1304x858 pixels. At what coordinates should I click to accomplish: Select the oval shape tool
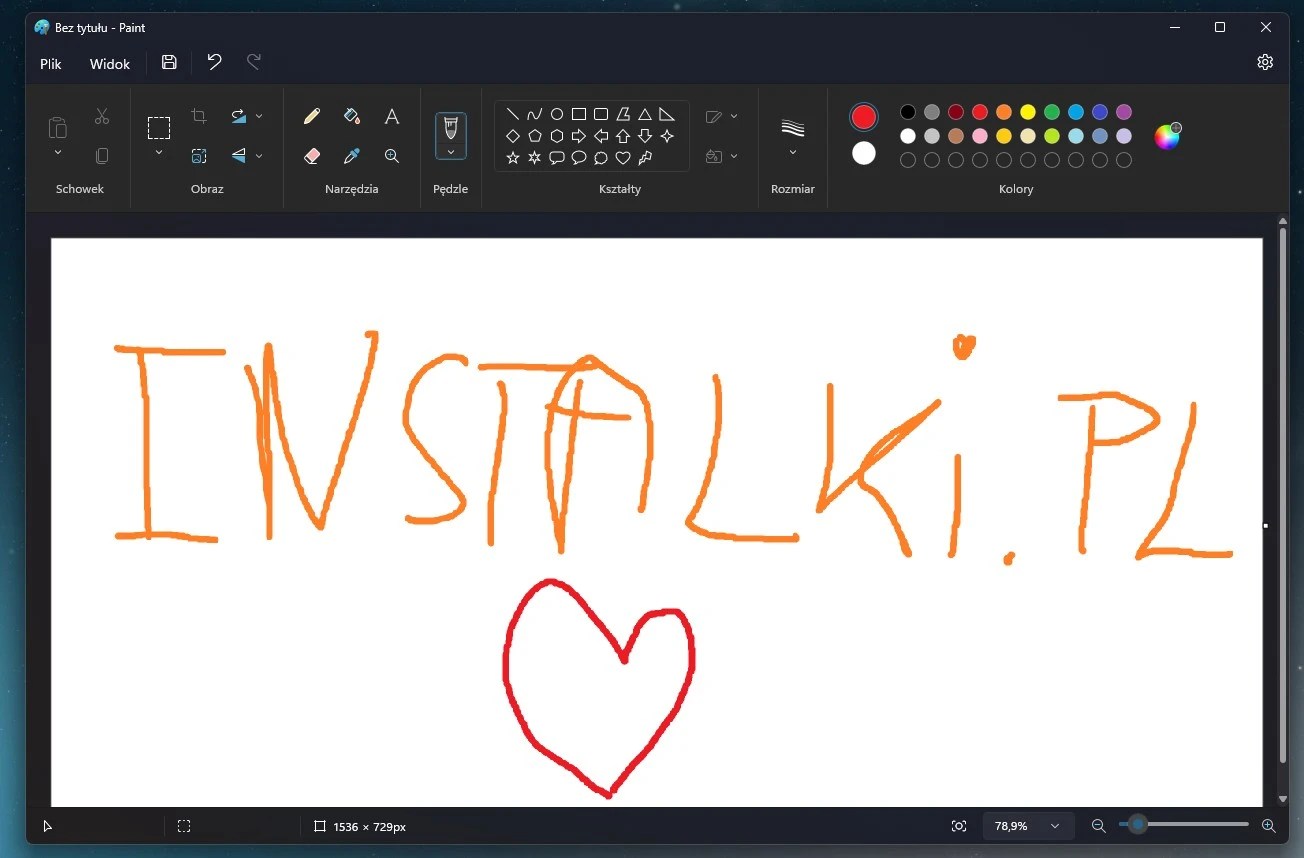pyautogui.click(x=556, y=113)
